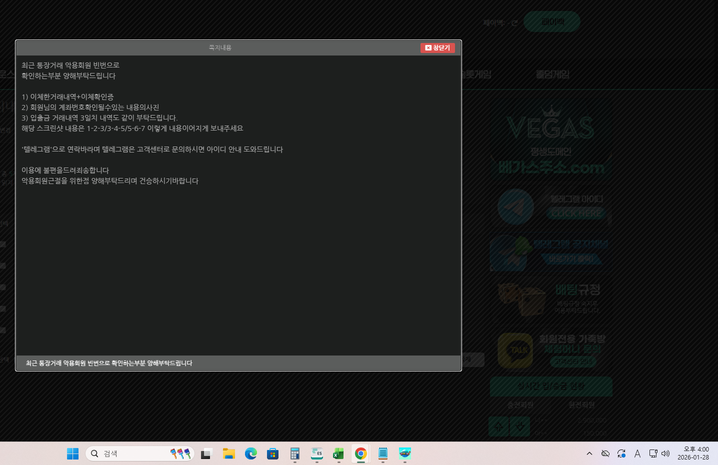718x465 pixels.
Task: Click the VEGAS banner logo
Action: [550, 140]
